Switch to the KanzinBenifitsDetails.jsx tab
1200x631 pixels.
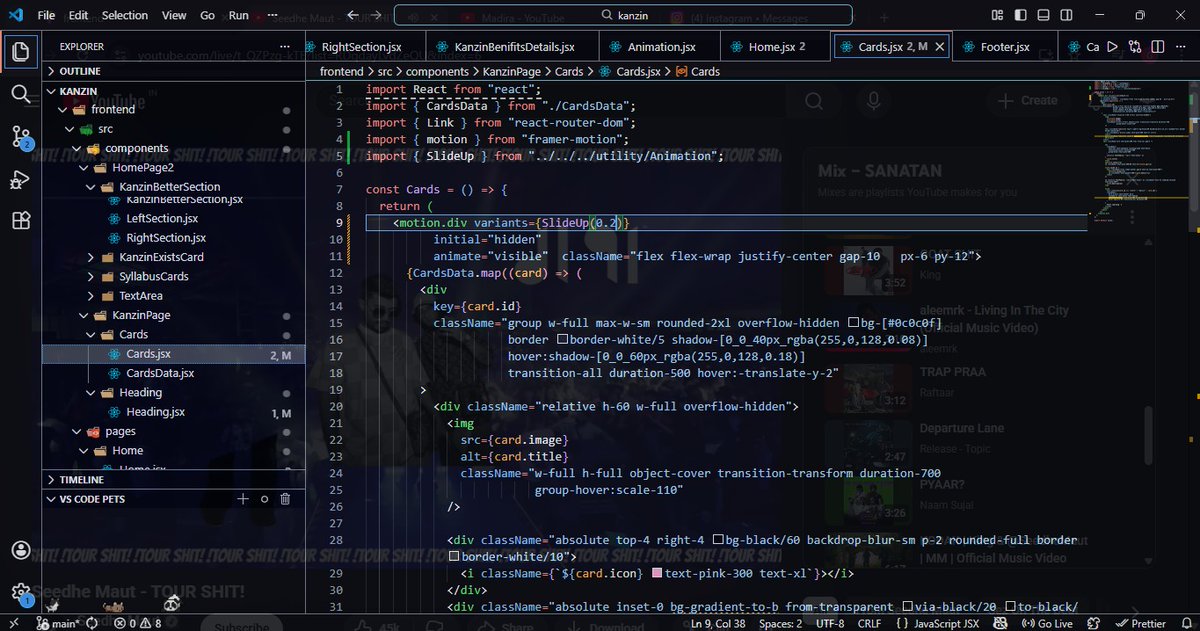point(514,46)
